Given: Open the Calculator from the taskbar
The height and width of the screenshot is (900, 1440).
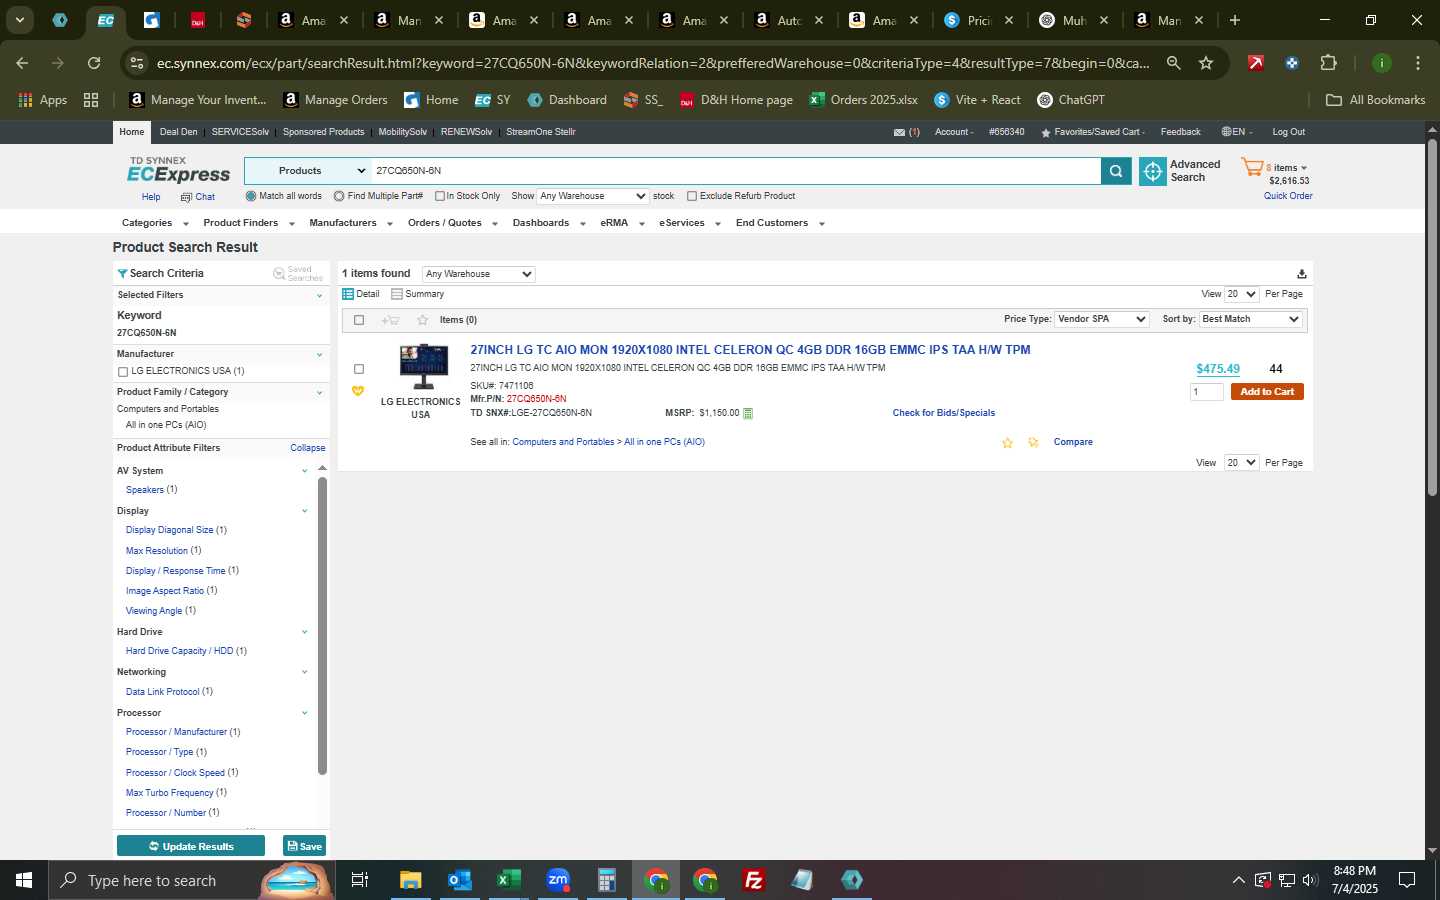Looking at the screenshot, I should pyautogui.click(x=606, y=880).
